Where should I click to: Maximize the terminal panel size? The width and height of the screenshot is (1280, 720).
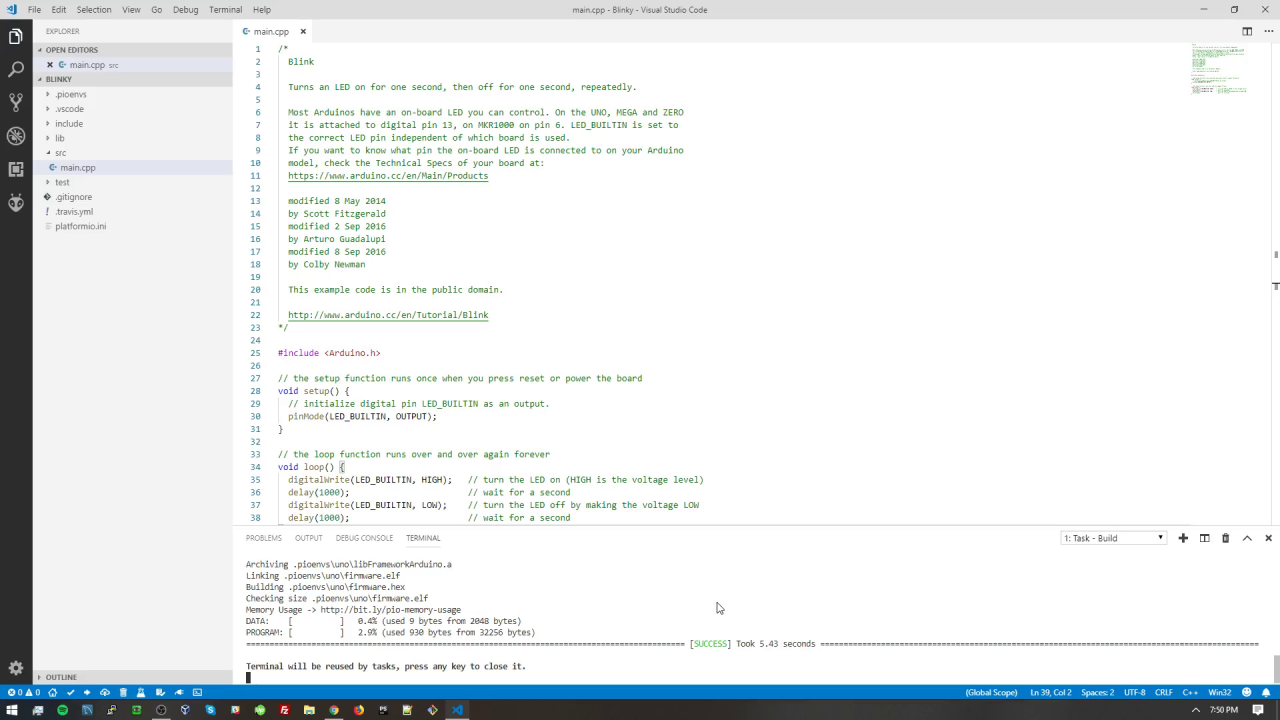[1247, 538]
